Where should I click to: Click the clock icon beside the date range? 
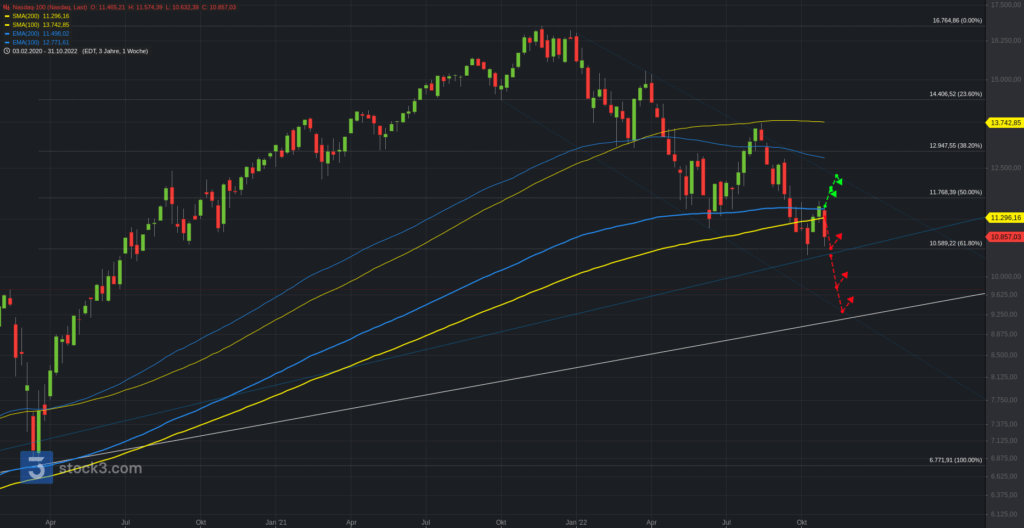(x=7, y=51)
